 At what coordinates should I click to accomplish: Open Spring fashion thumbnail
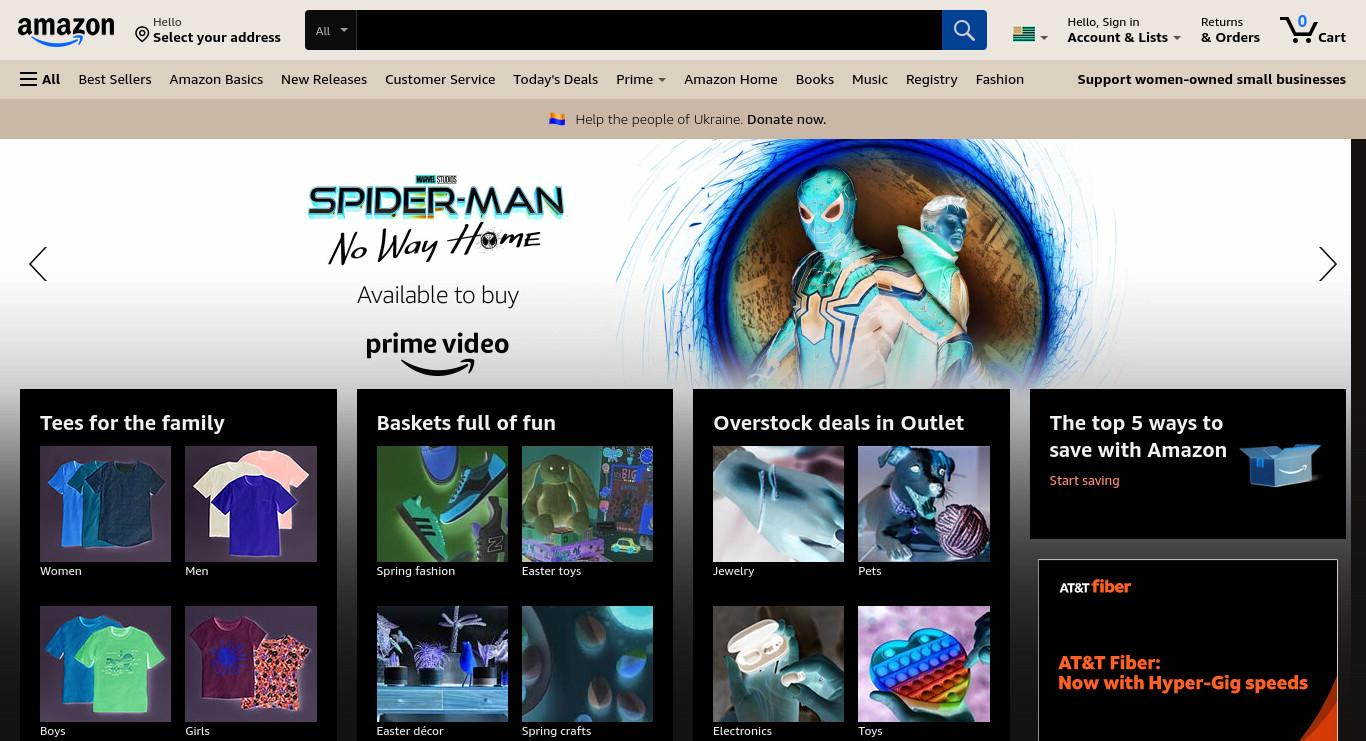(x=442, y=504)
